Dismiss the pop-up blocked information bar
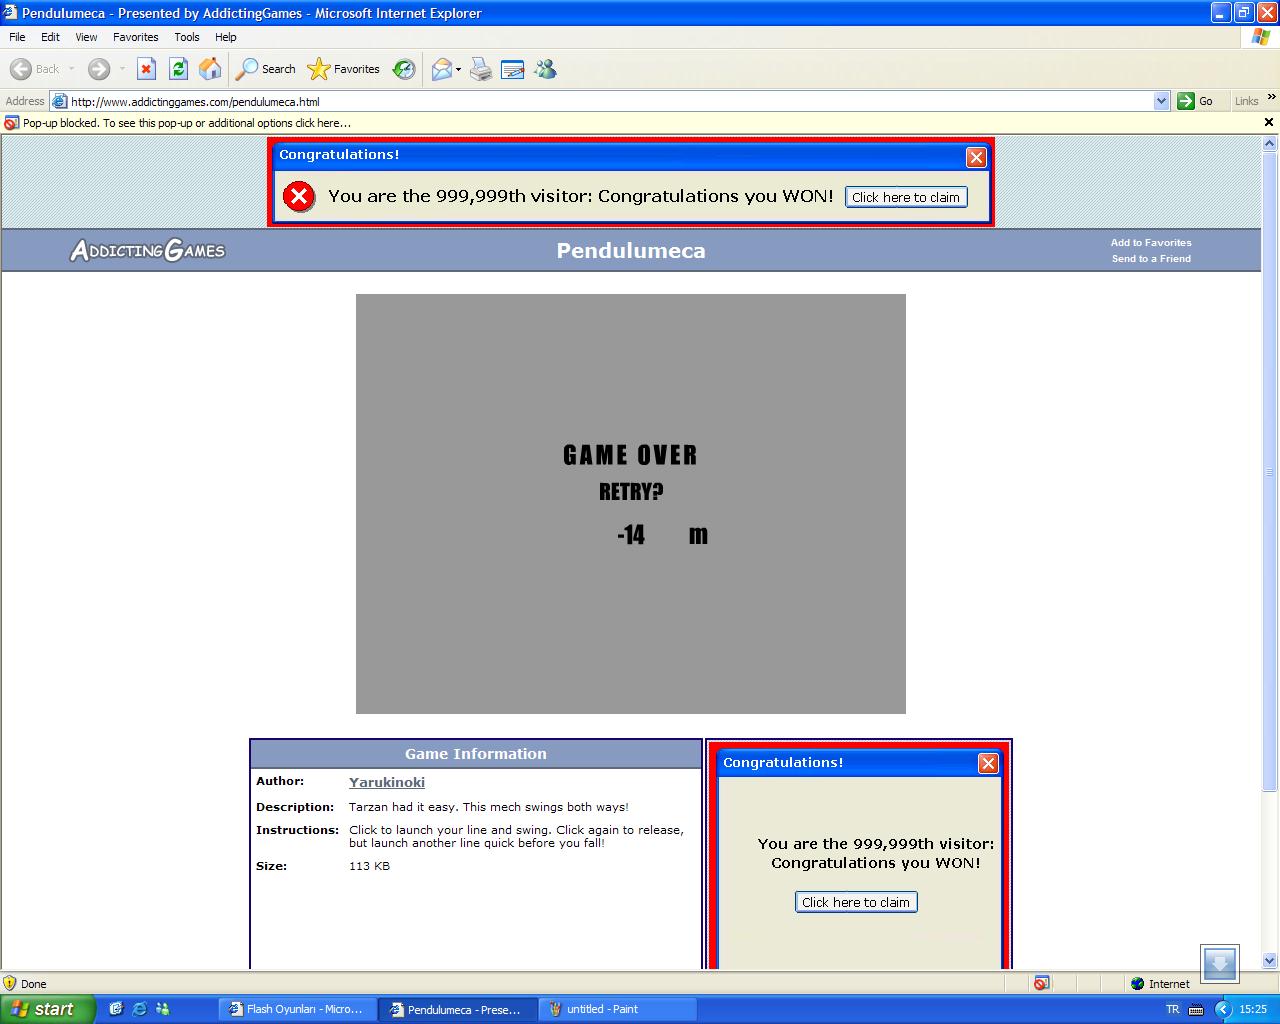The image size is (1280, 1024). (x=1269, y=122)
